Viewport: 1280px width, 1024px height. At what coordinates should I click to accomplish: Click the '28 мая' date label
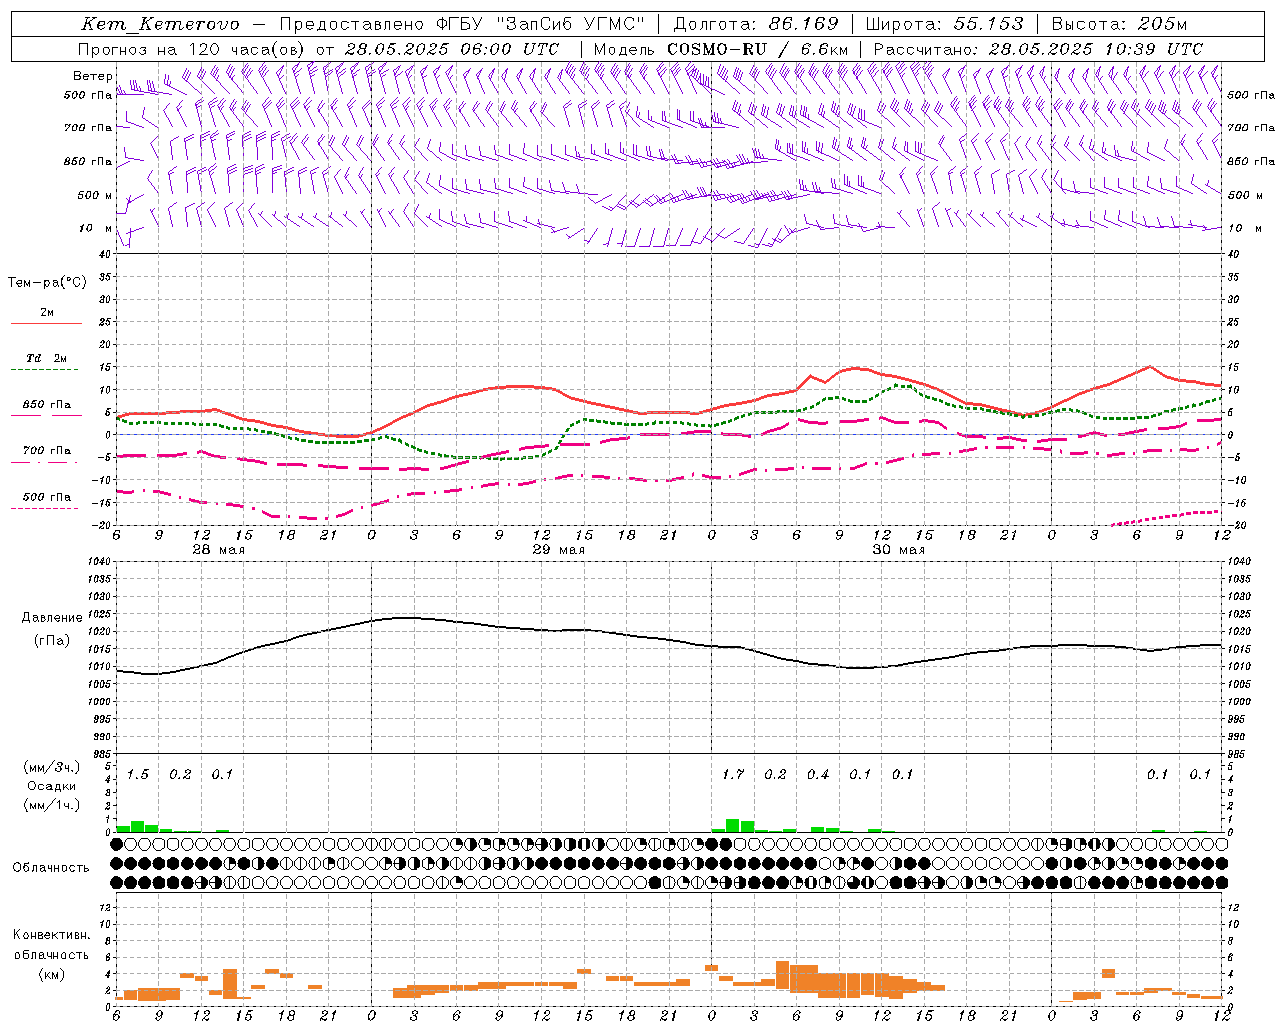[x=218, y=550]
